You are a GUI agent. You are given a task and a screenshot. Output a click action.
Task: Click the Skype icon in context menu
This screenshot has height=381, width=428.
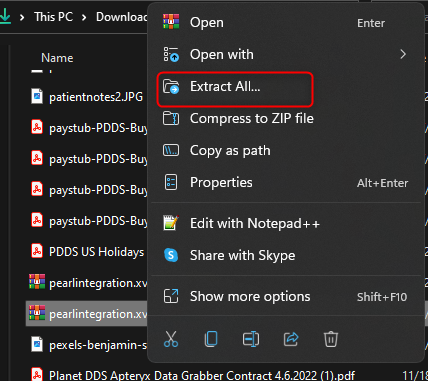(171, 255)
